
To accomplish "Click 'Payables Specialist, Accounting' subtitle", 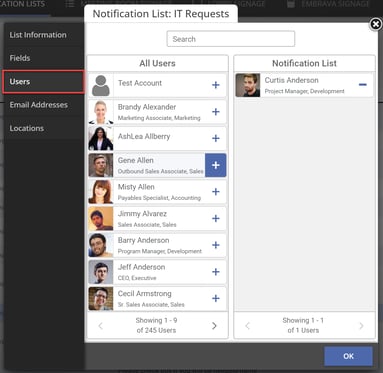I will [x=159, y=198].
